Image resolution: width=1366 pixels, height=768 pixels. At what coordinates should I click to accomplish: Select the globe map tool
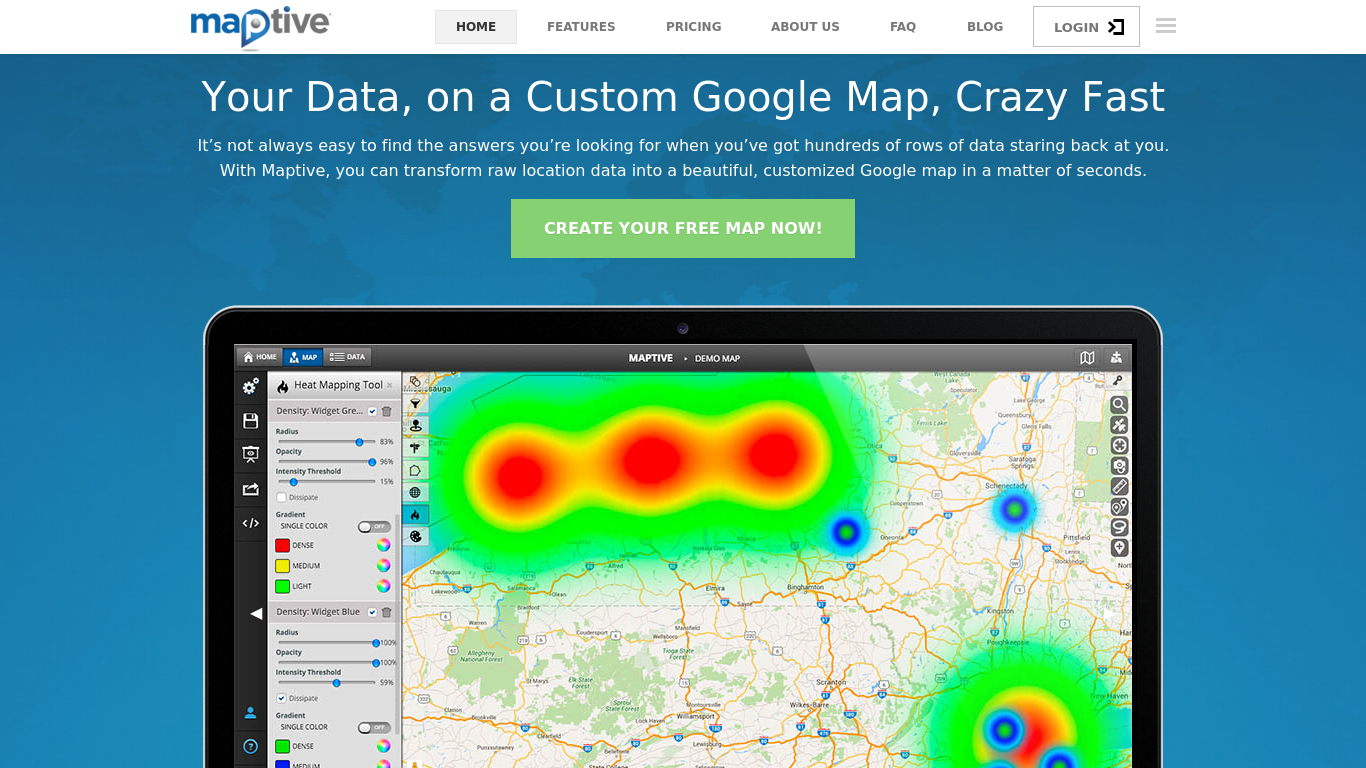pyautogui.click(x=415, y=492)
